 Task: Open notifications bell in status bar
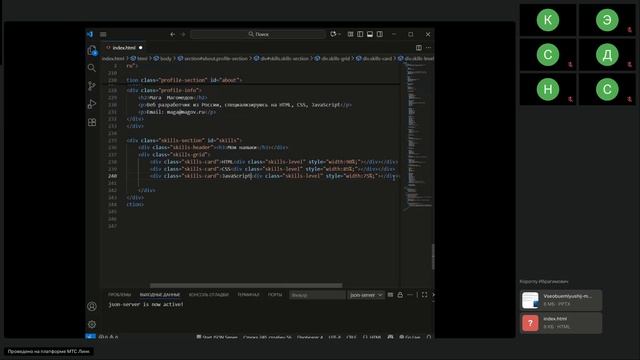429,337
